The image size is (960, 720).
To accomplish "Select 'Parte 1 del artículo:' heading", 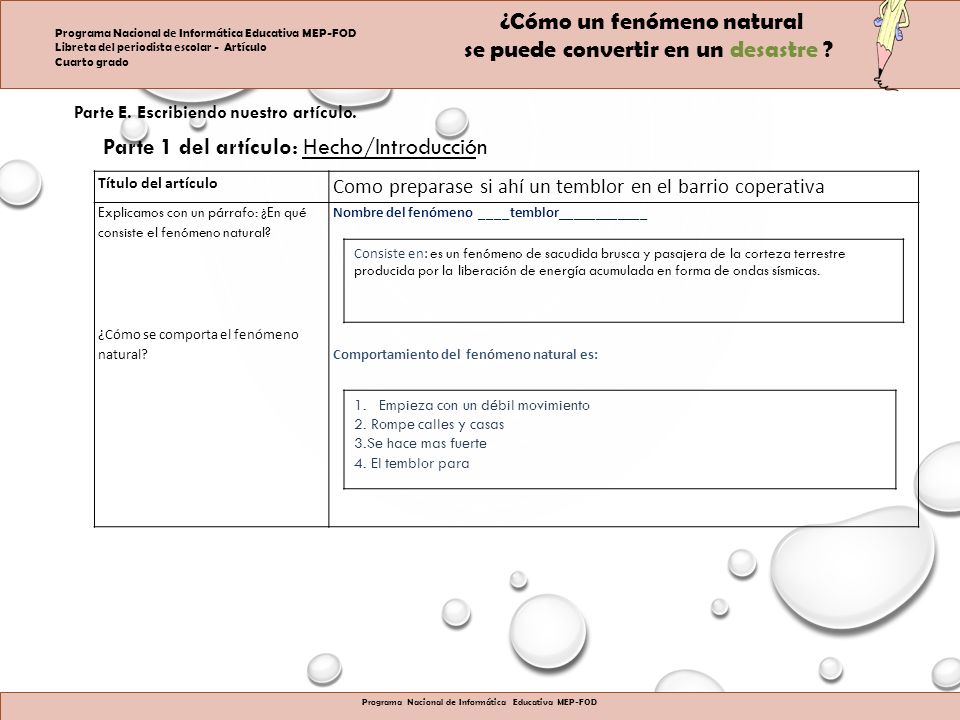I will (201, 147).
